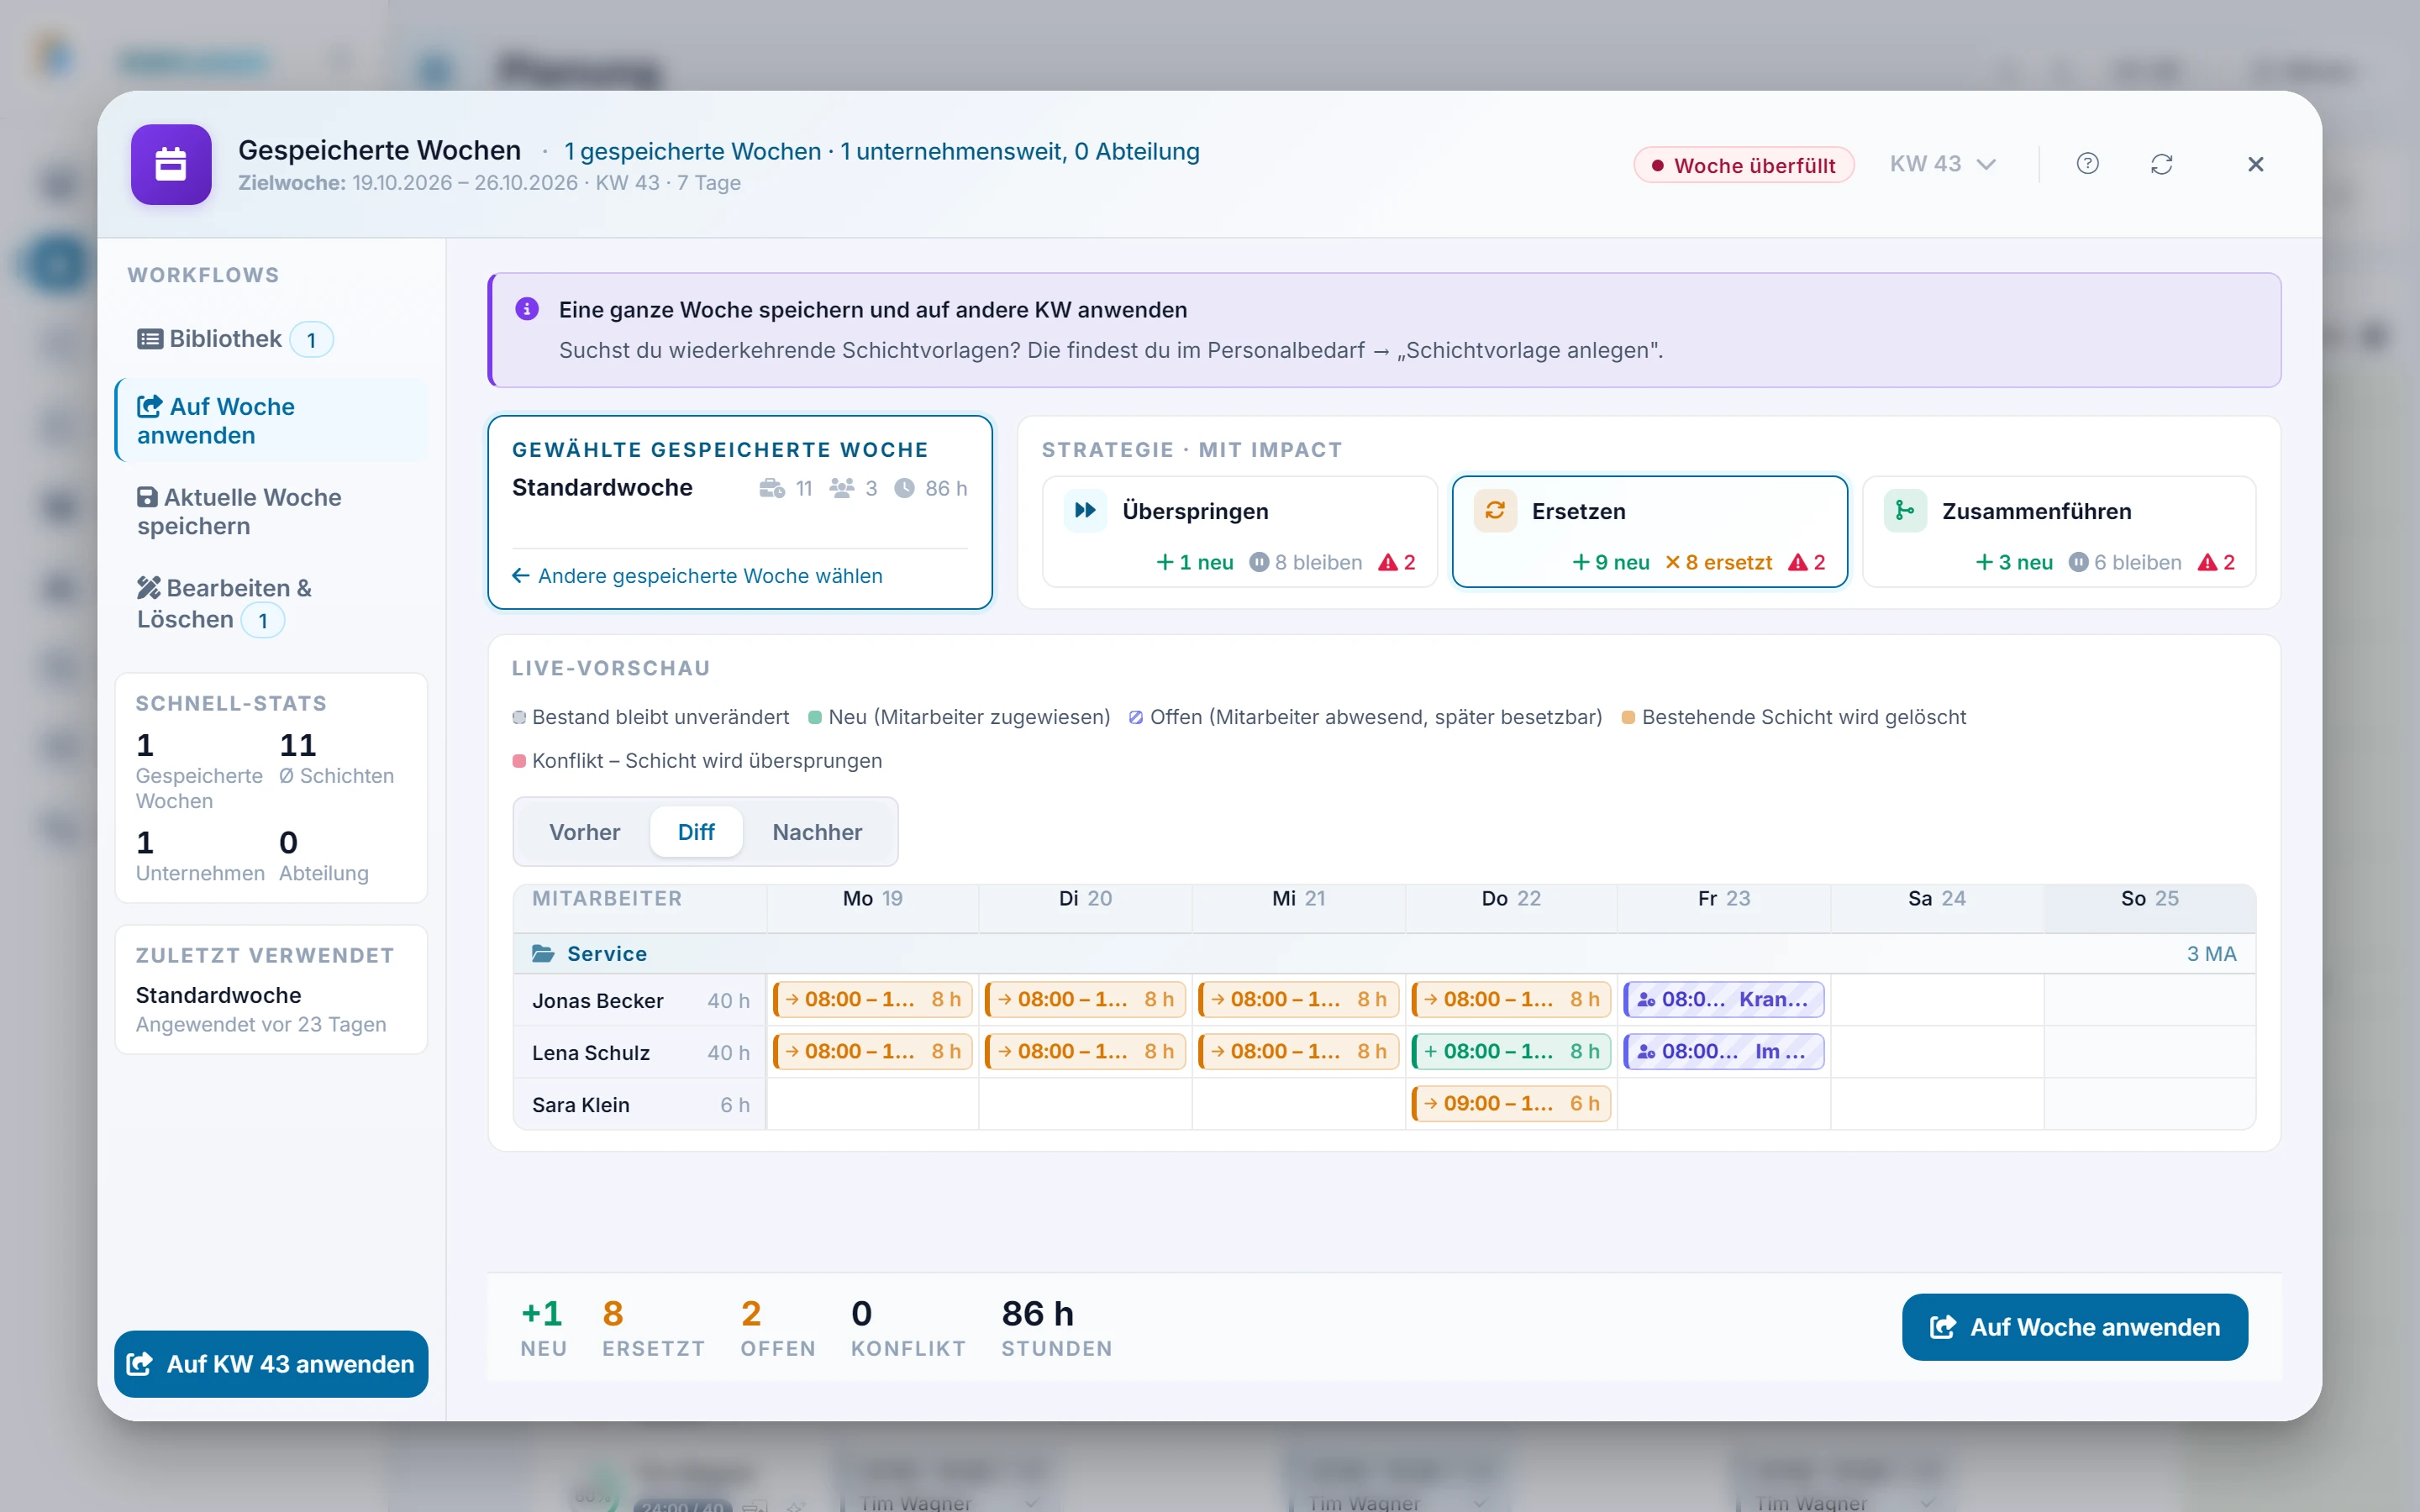Click the clock icon next to 86 h

click(x=904, y=488)
